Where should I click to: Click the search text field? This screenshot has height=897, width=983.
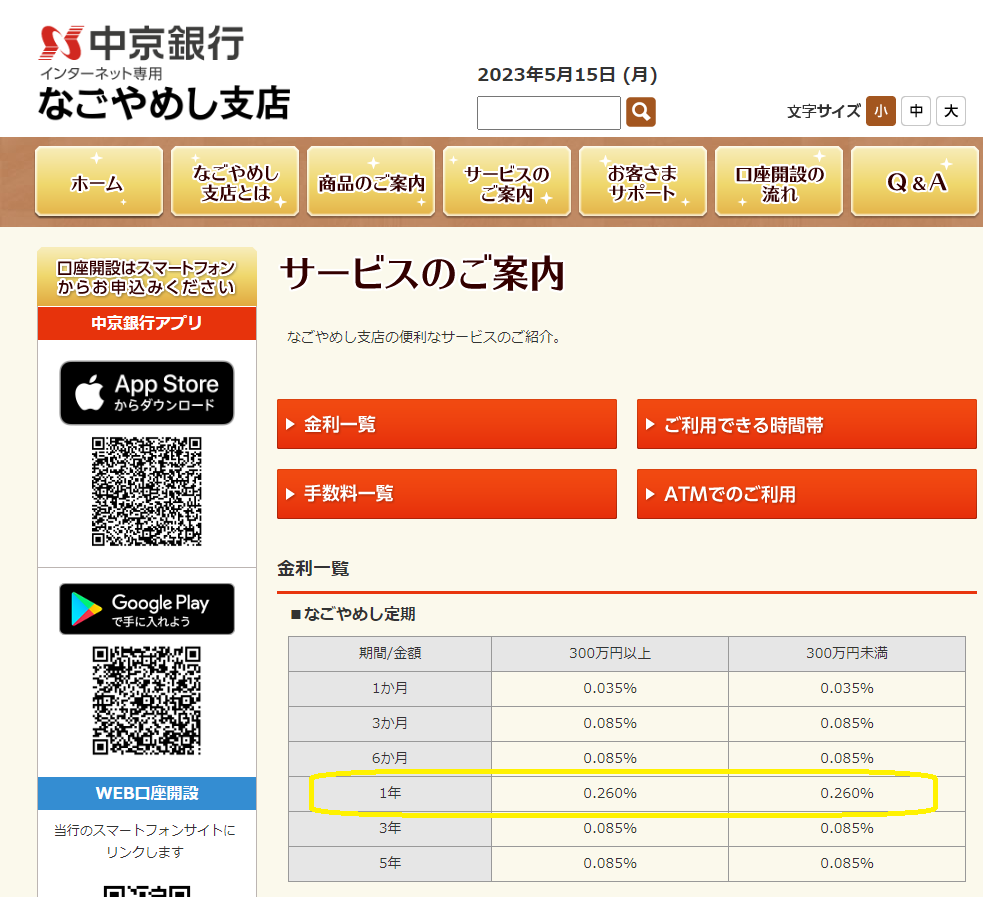click(x=549, y=113)
